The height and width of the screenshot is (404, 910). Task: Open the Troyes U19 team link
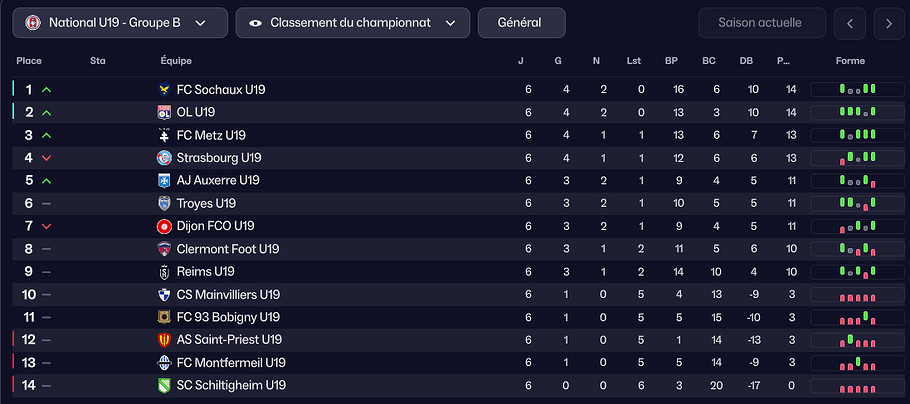[206, 203]
